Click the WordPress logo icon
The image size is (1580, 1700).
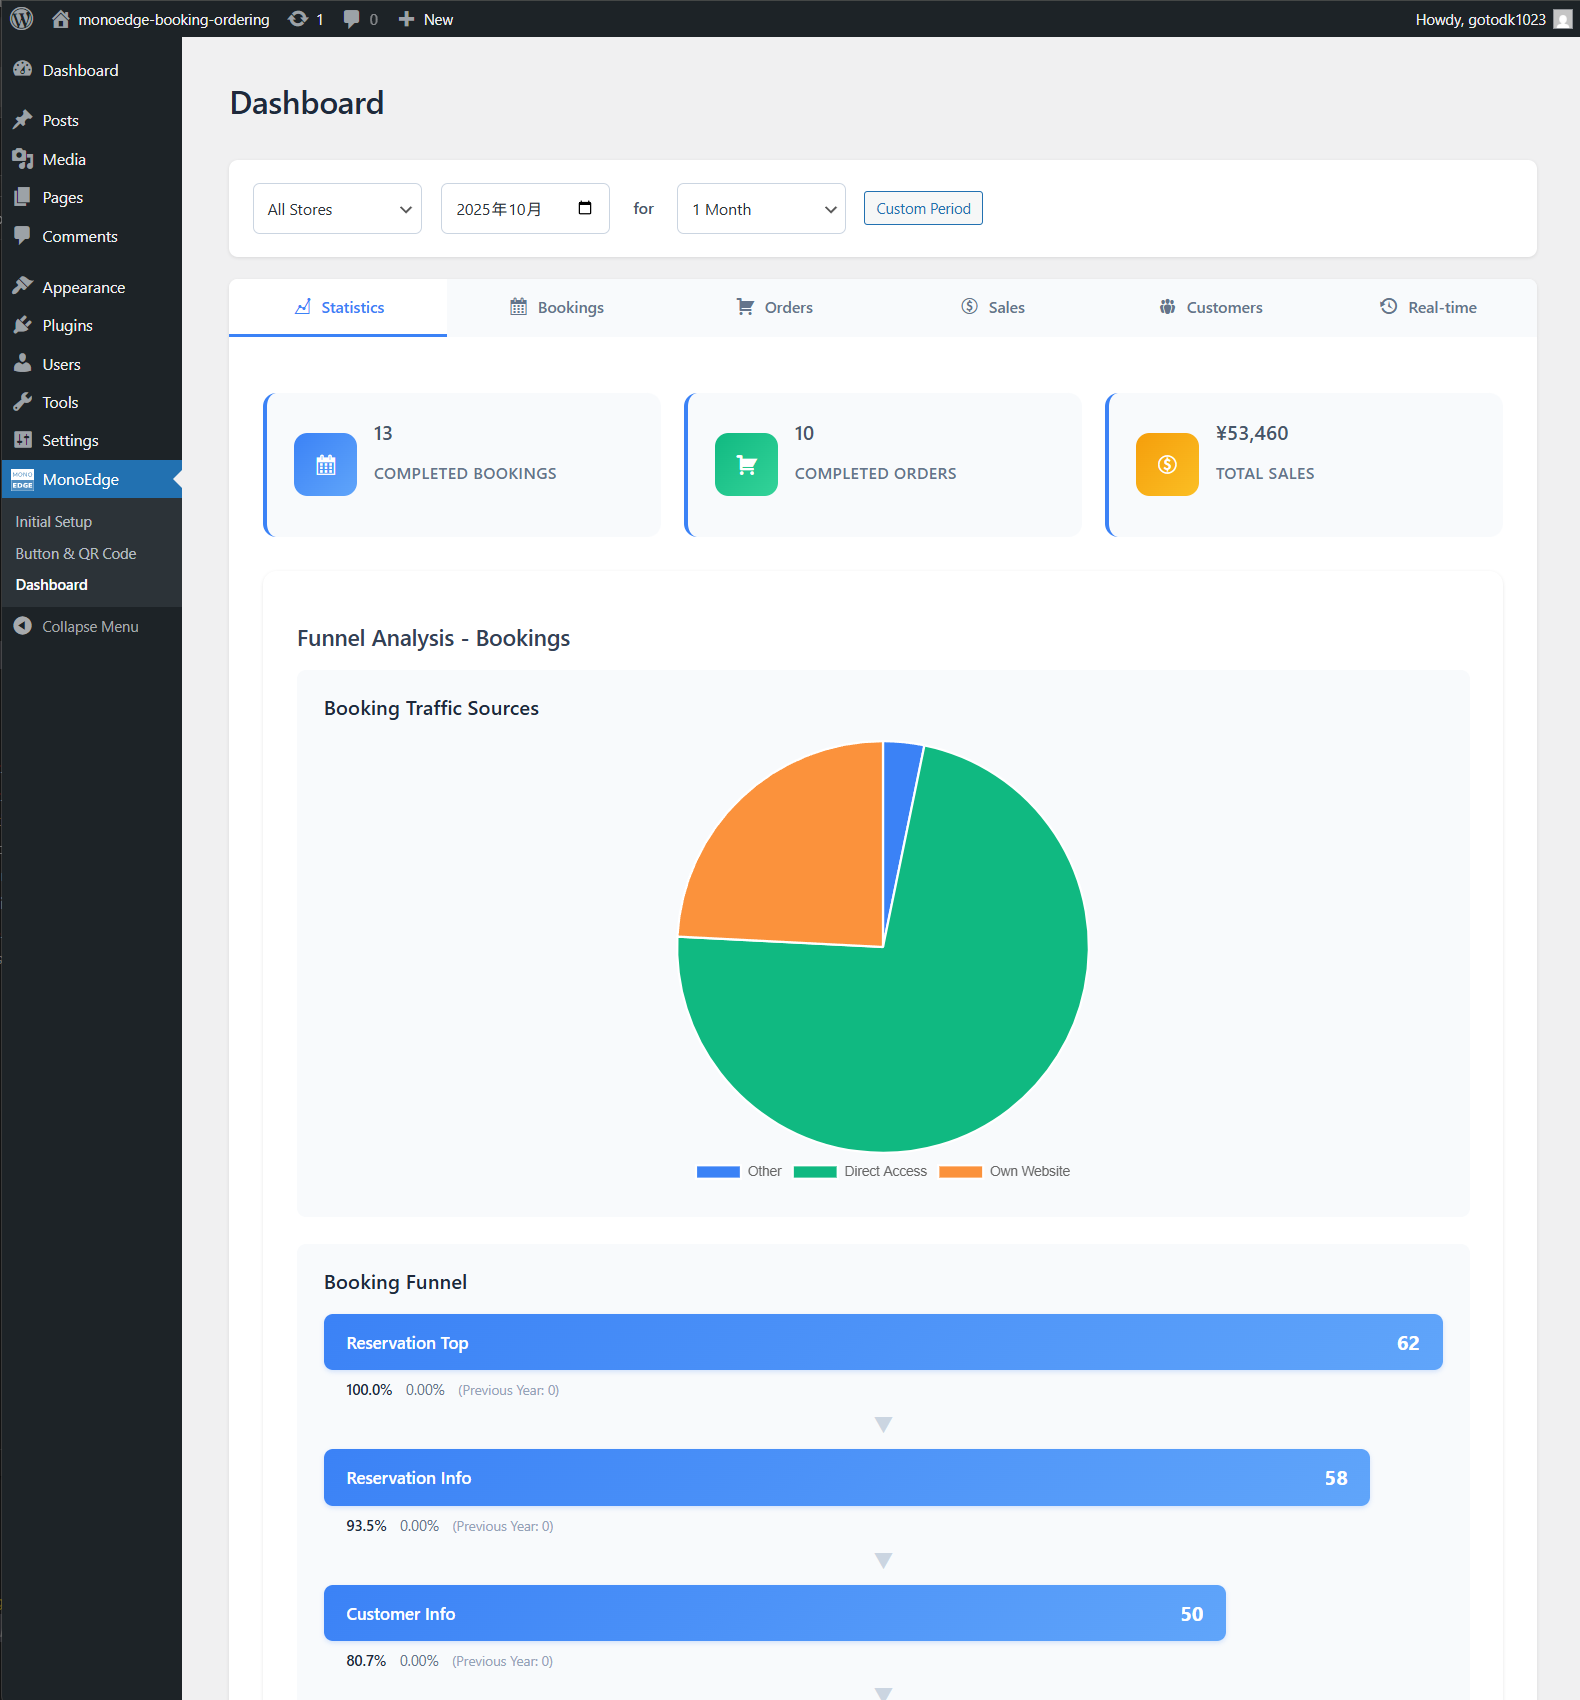point(22,19)
